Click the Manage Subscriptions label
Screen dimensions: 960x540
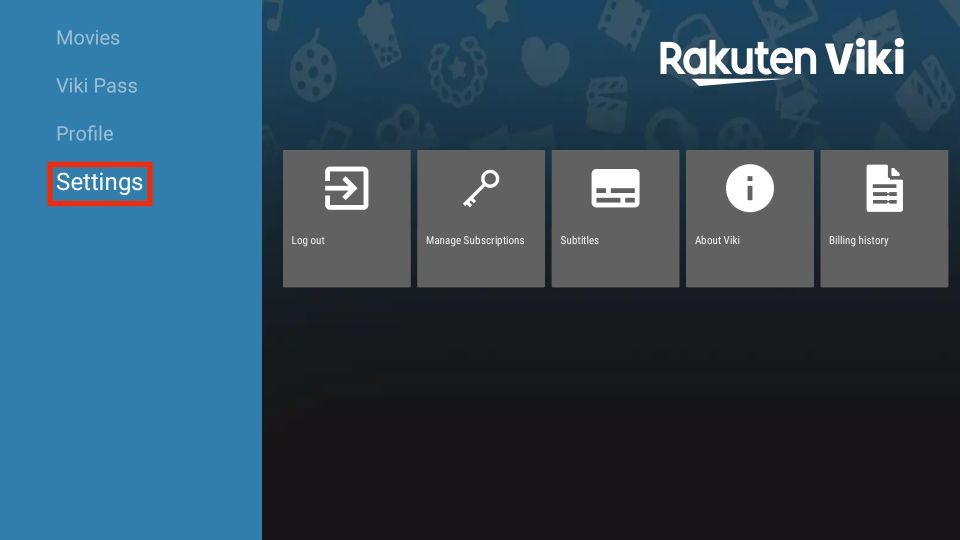coord(475,241)
